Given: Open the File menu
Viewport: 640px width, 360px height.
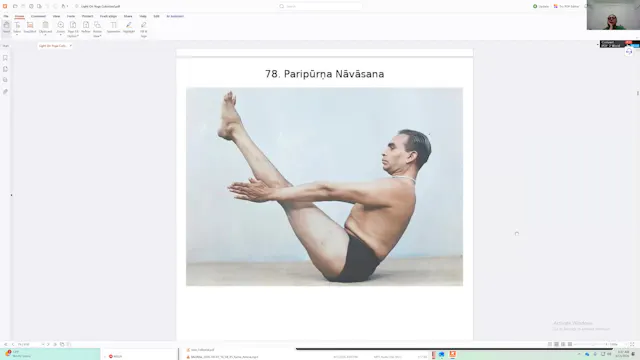Looking at the screenshot, I should tap(6, 16).
